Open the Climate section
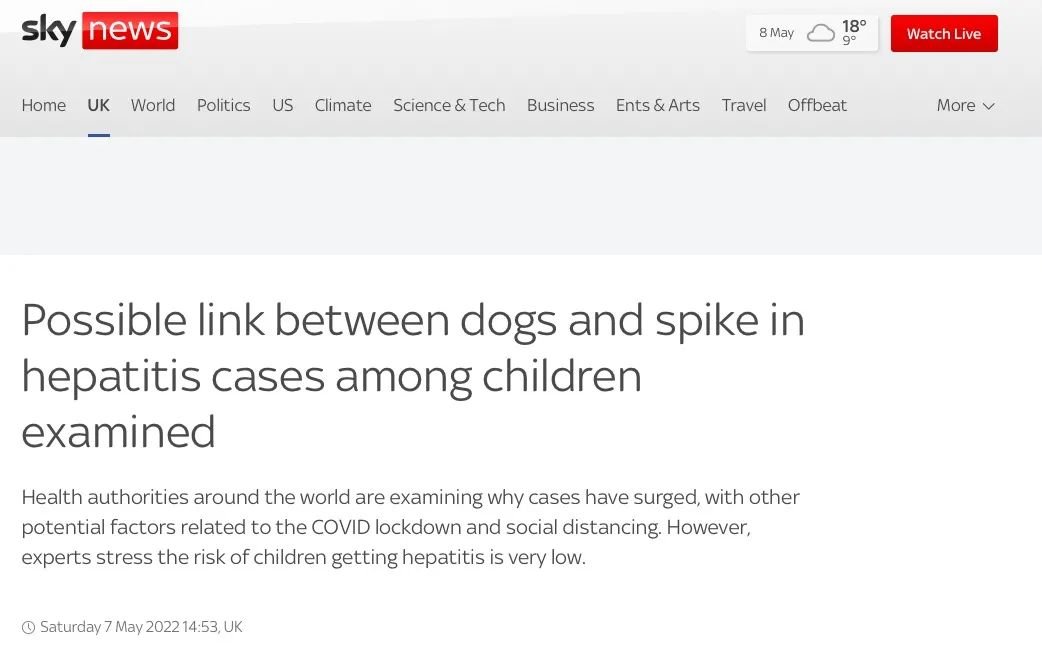1042x660 pixels. click(343, 105)
